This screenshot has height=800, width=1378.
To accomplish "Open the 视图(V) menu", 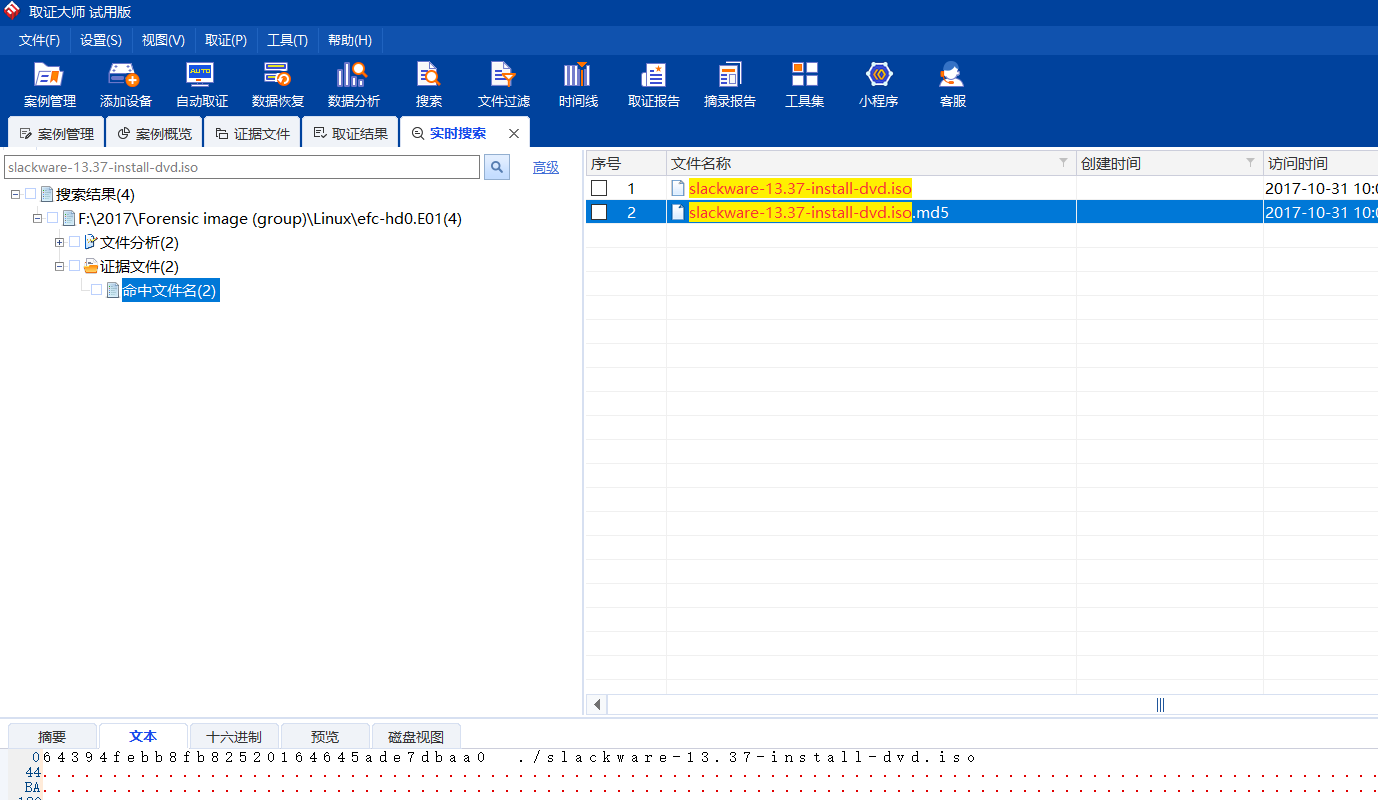I will pyautogui.click(x=163, y=40).
